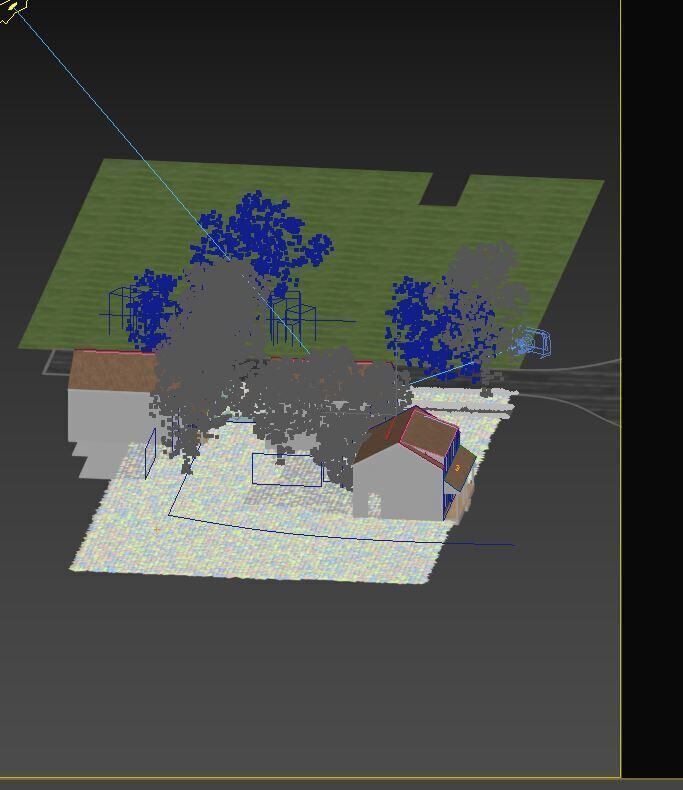Select the blue tree on the left
The width and height of the screenshot is (683, 790).
coord(151,310)
